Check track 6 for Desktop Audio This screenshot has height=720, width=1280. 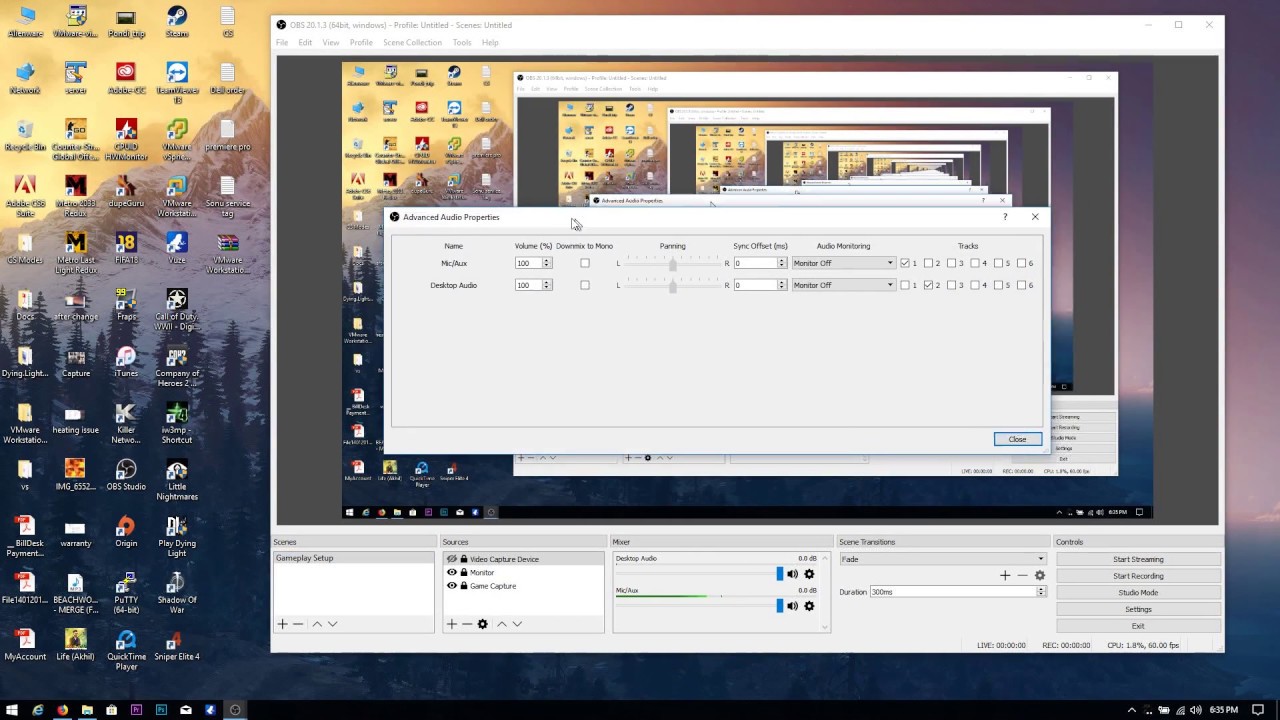coord(1021,285)
